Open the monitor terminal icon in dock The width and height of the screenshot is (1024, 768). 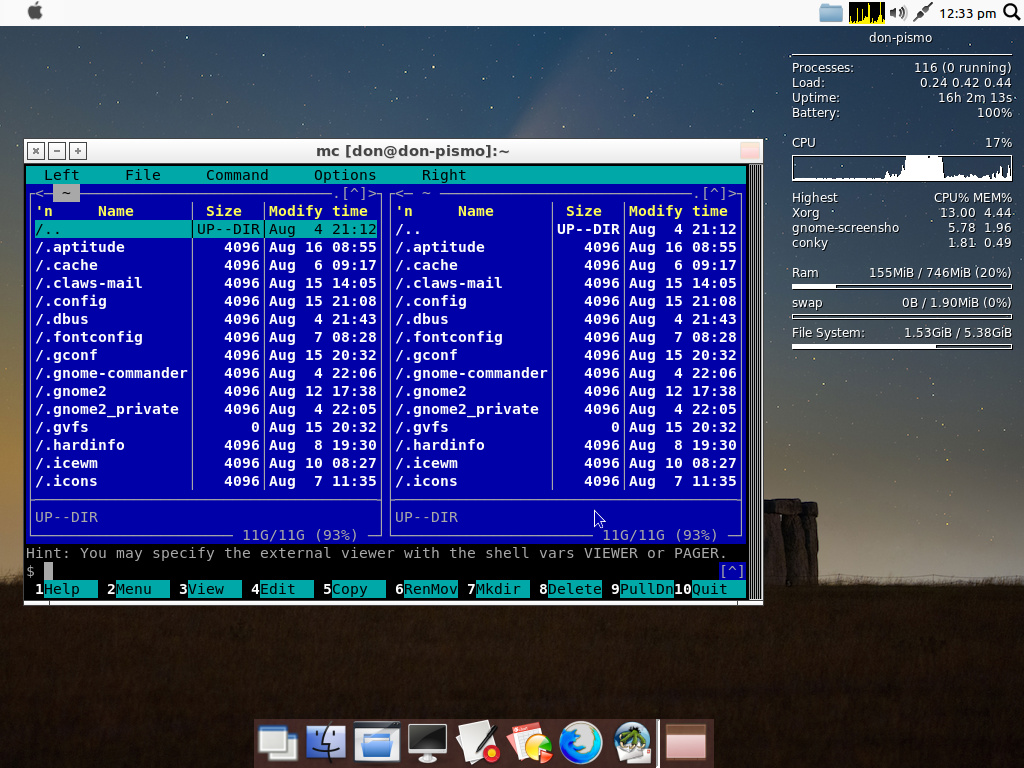[427, 743]
